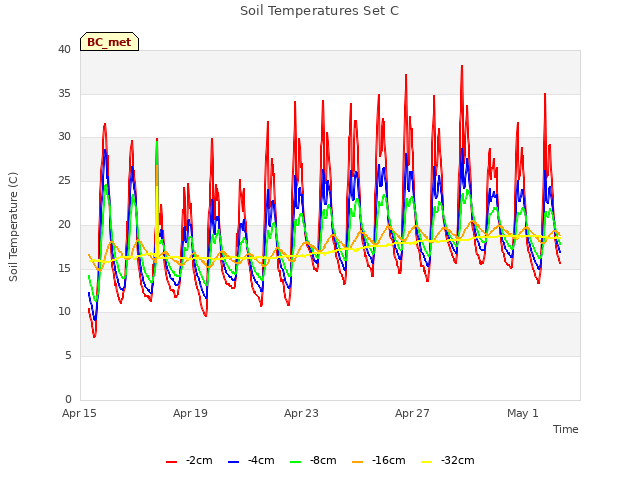Viewport: 640px width, 480px height.
Task: Click the 40 y-axis tick label
Action: [x=64, y=49]
